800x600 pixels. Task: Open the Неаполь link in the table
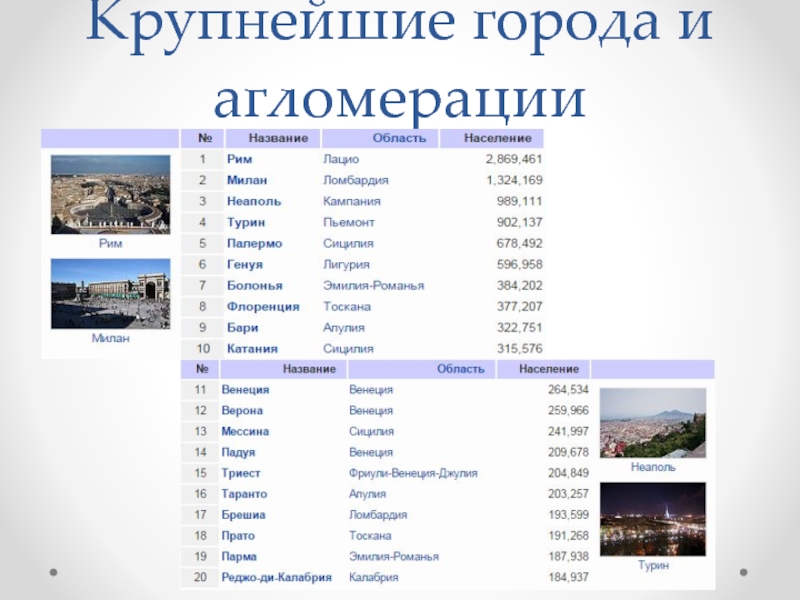pyautogui.click(x=254, y=201)
